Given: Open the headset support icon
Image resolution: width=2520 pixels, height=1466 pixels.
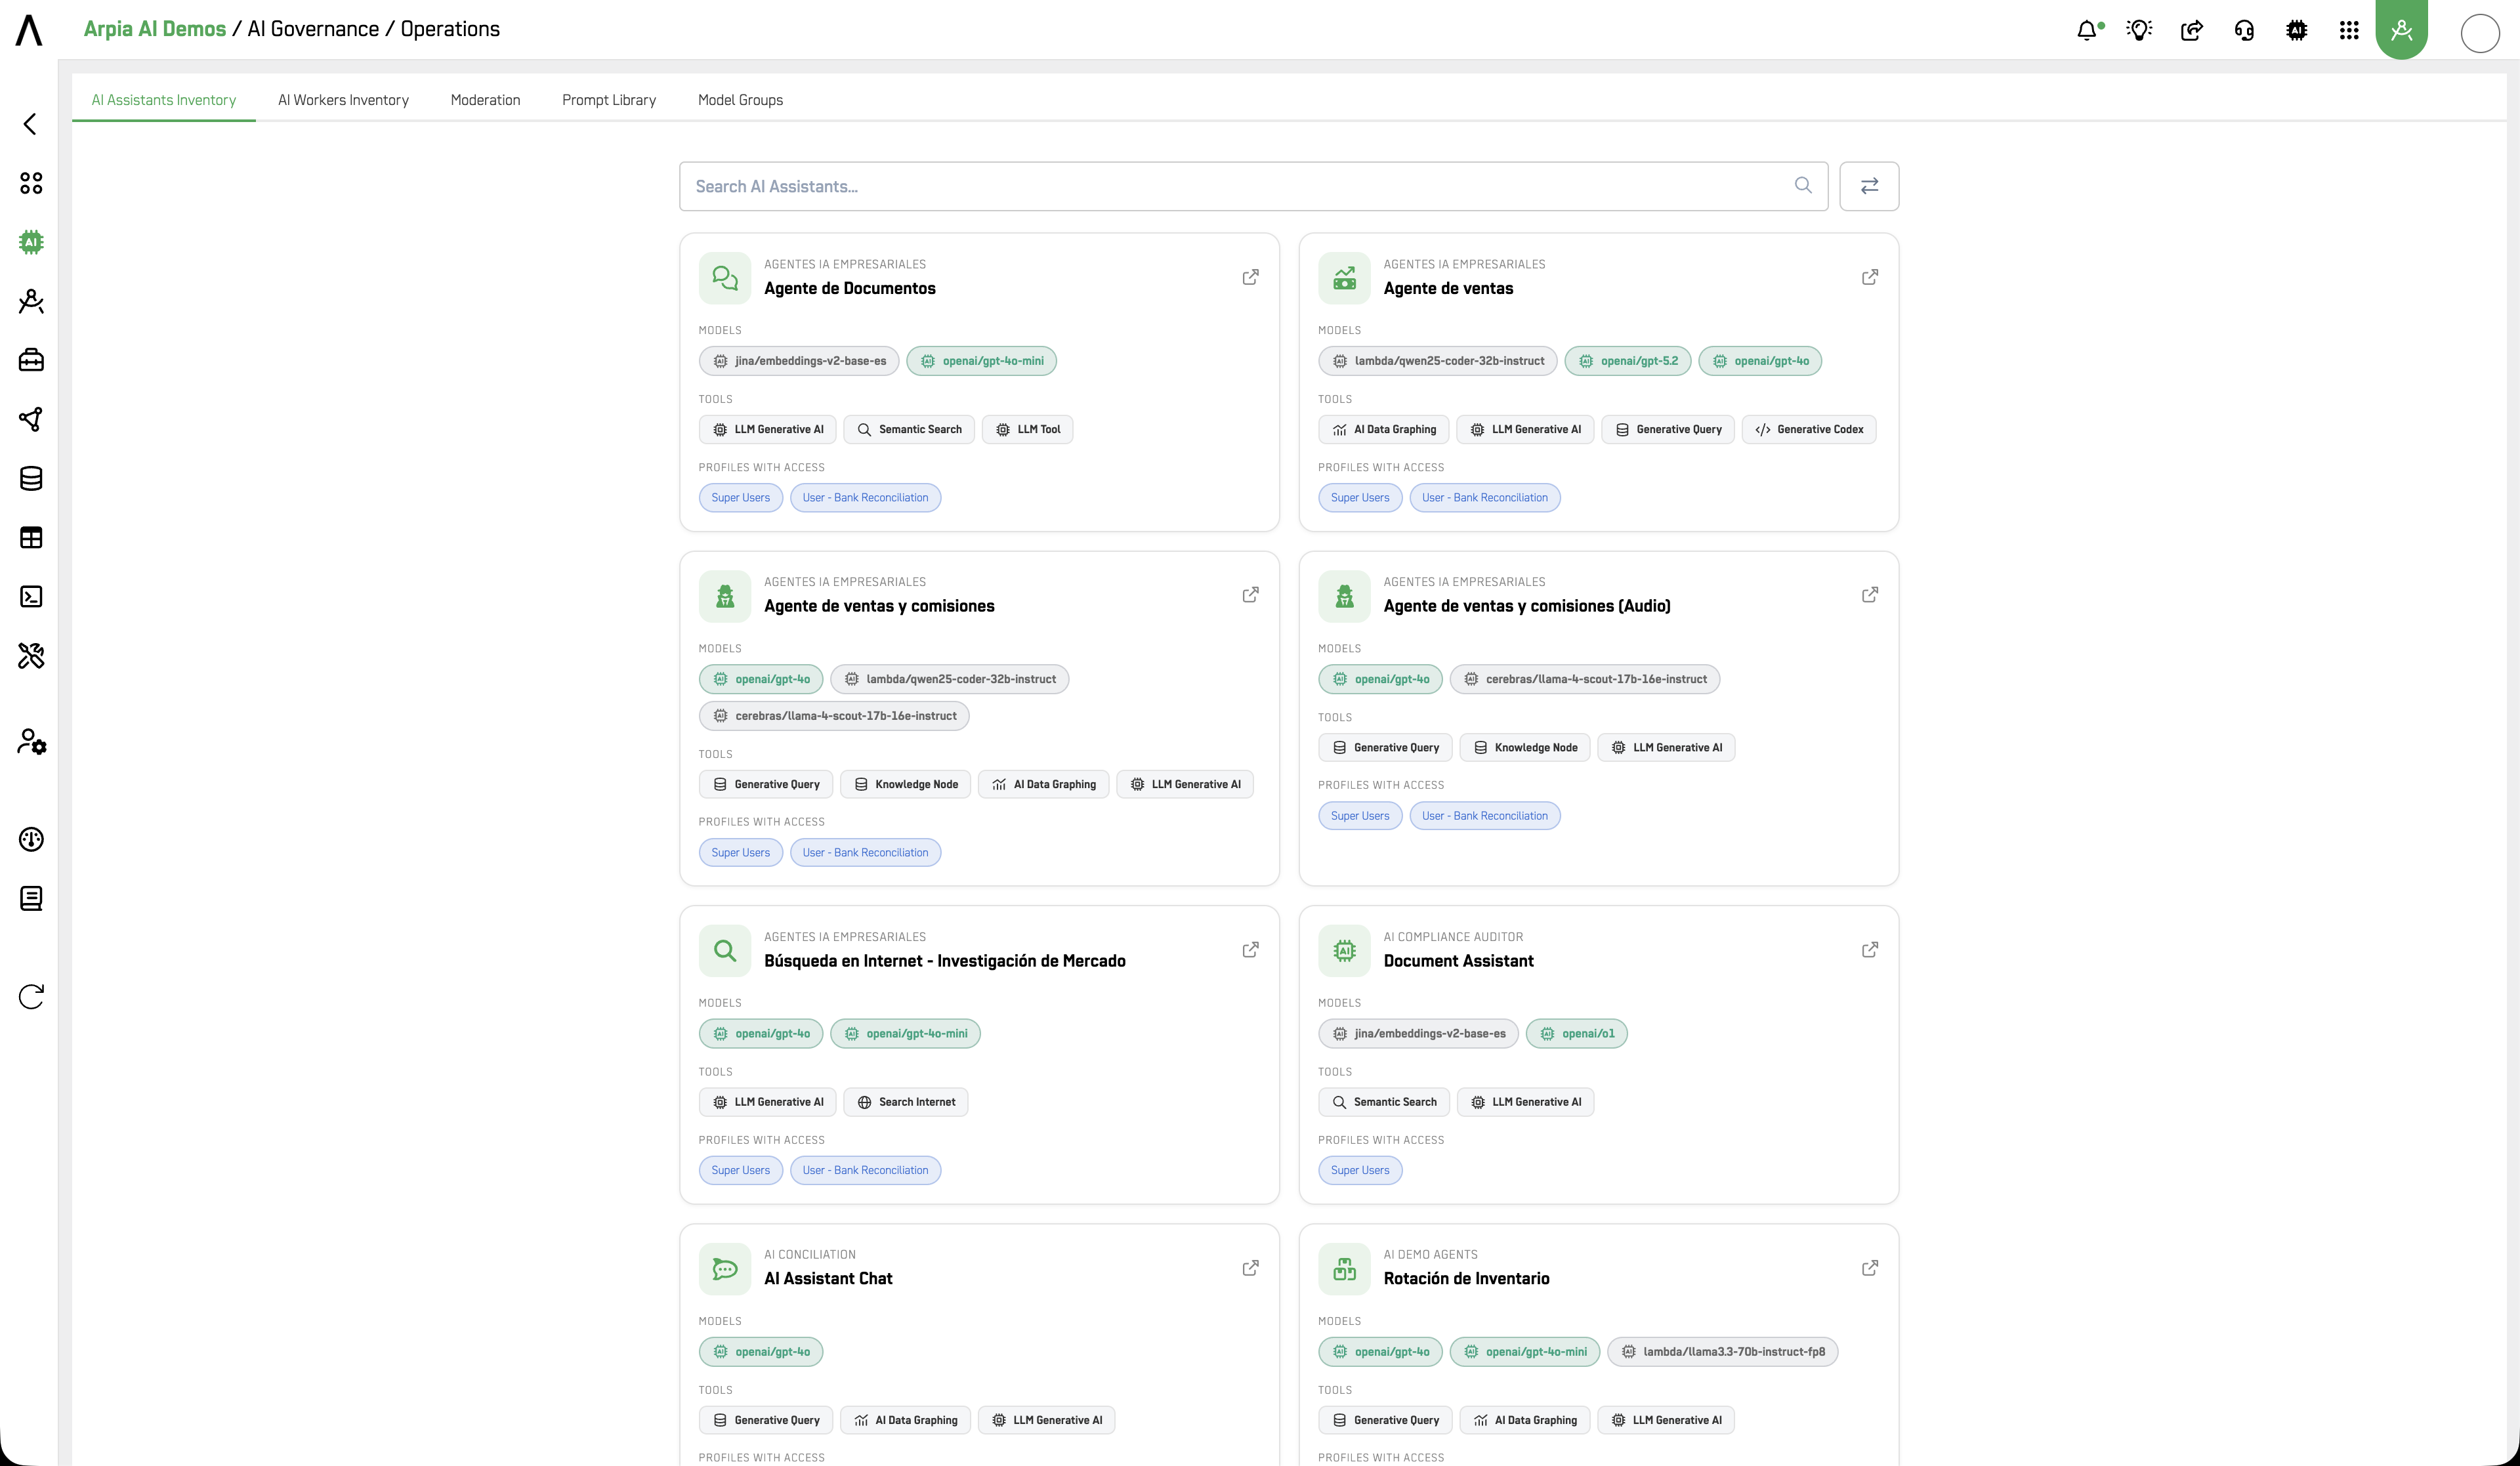Looking at the screenshot, I should click(x=2244, y=30).
